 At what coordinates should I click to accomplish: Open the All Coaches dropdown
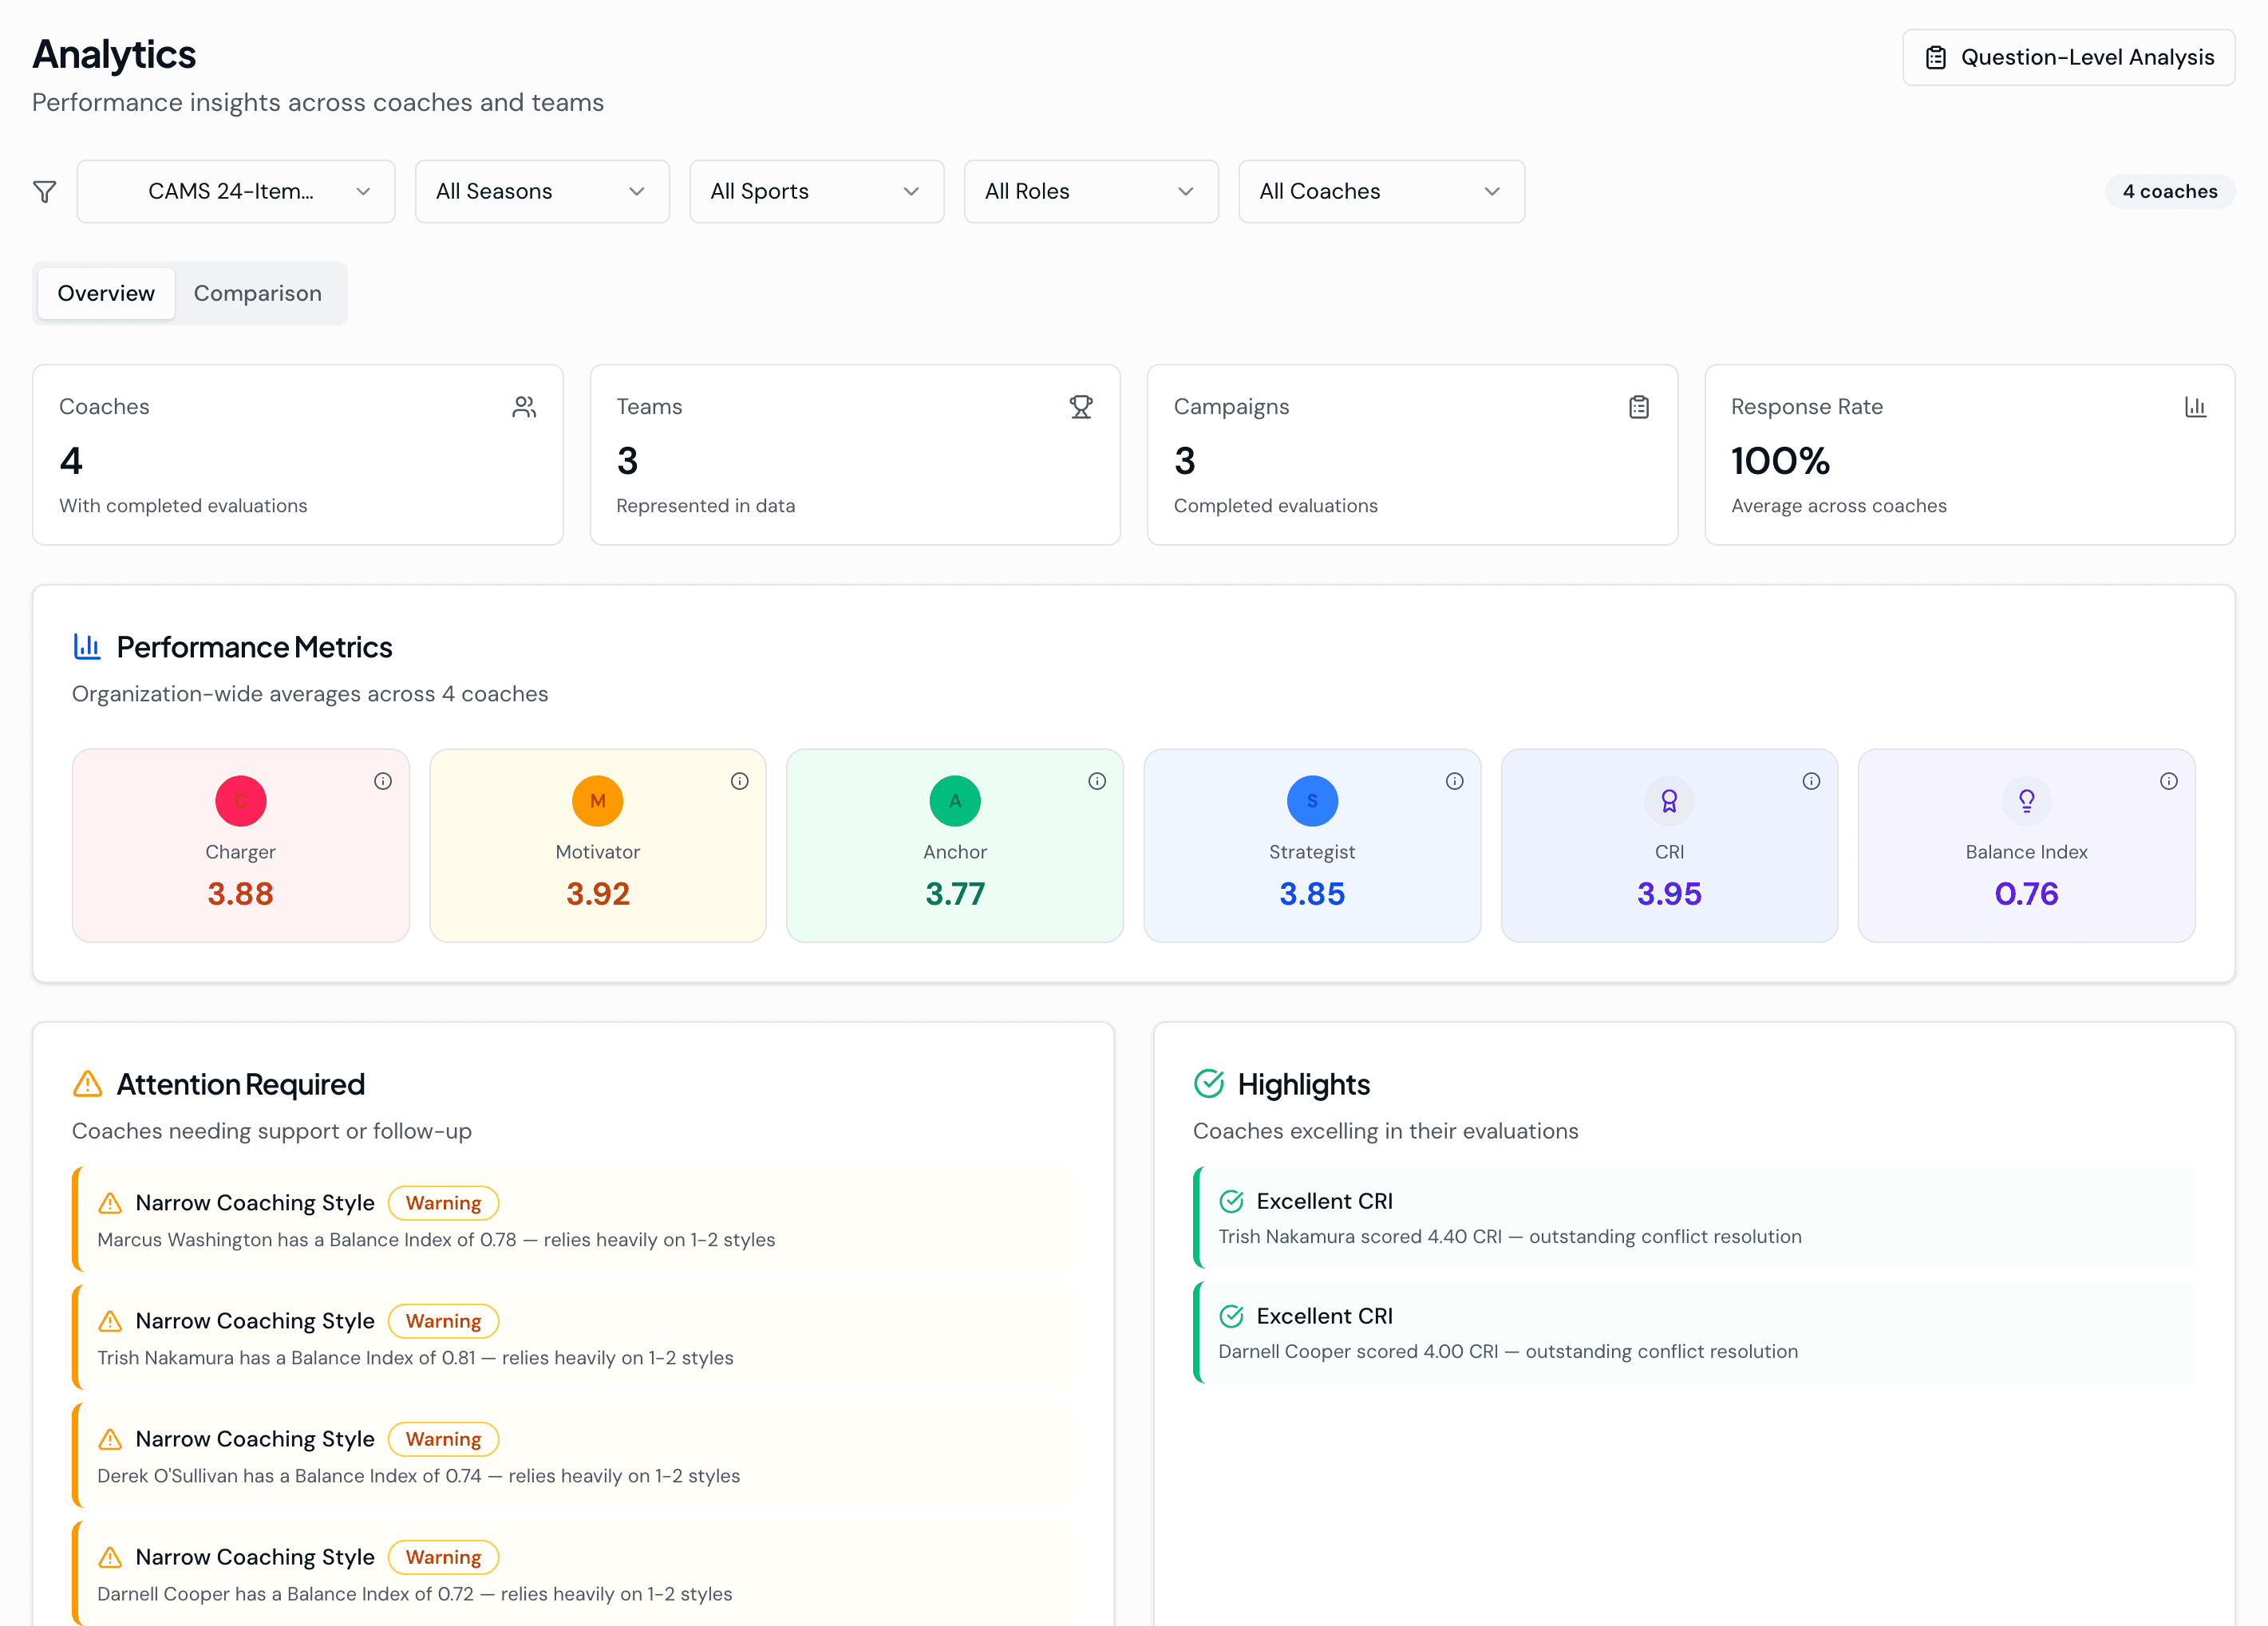pos(1381,191)
